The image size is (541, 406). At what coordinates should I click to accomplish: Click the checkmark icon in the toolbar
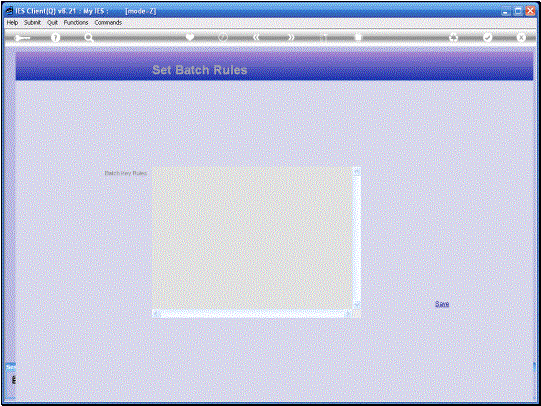click(x=487, y=37)
